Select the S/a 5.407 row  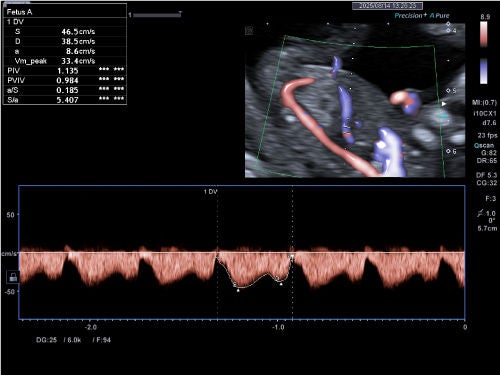click(65, 100)
